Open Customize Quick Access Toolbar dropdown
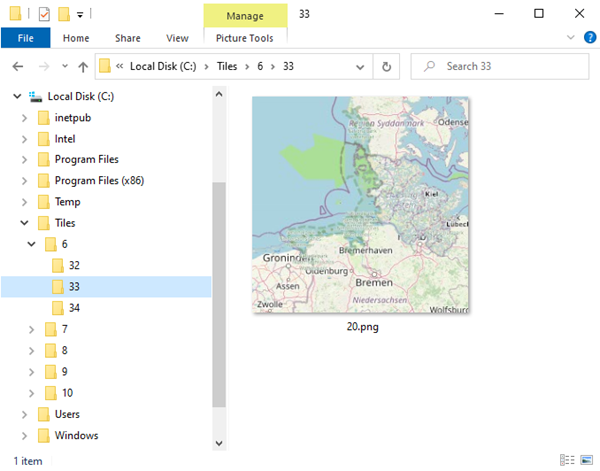 point(79,14)
